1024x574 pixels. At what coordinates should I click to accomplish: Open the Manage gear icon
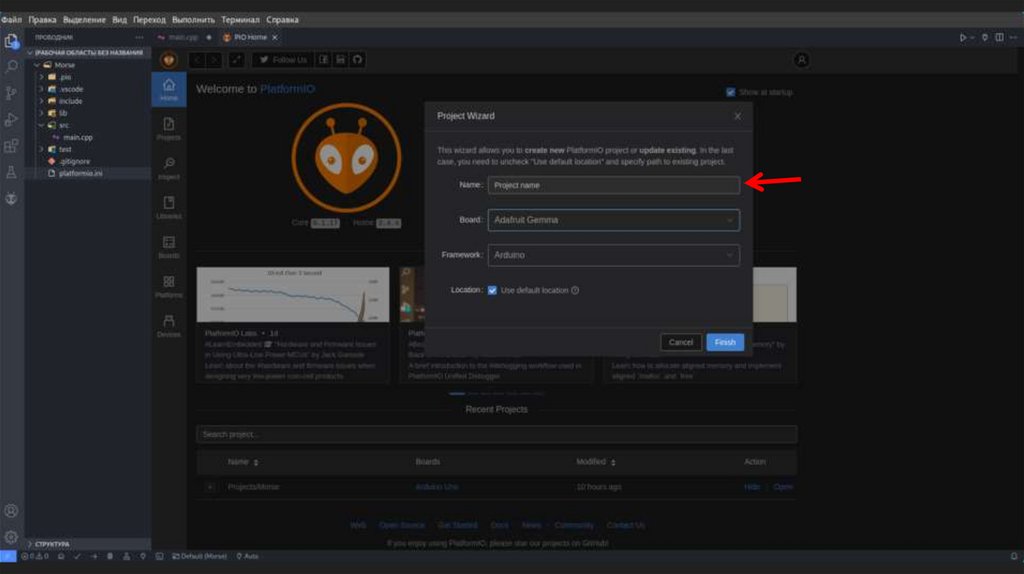point(12,537)
